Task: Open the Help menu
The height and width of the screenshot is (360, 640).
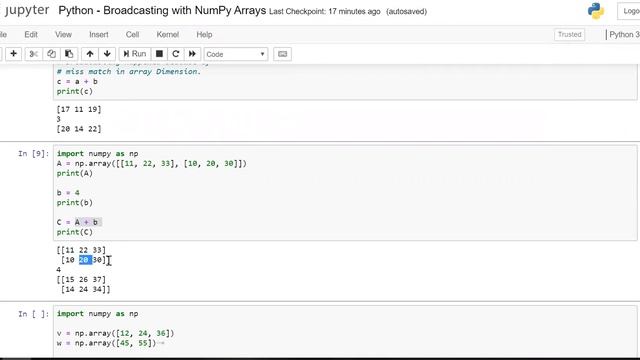Action: pos(204,35)
